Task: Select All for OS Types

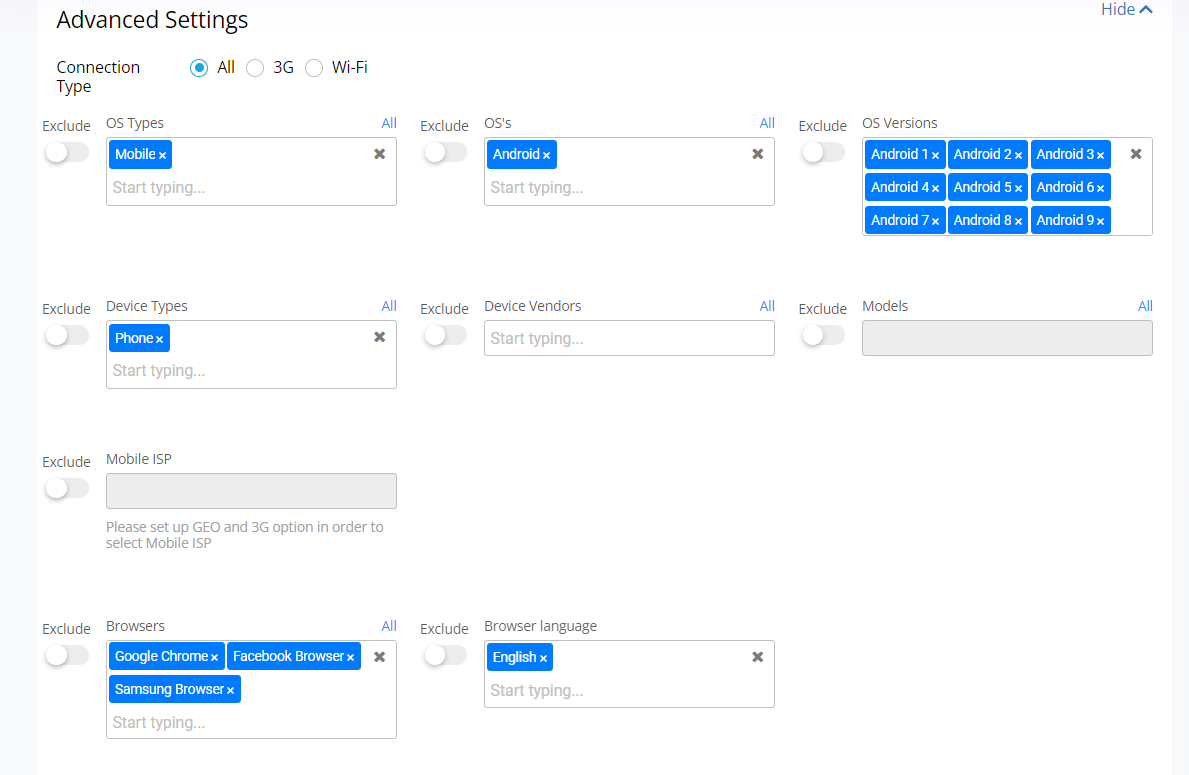Action: point(389,123)
